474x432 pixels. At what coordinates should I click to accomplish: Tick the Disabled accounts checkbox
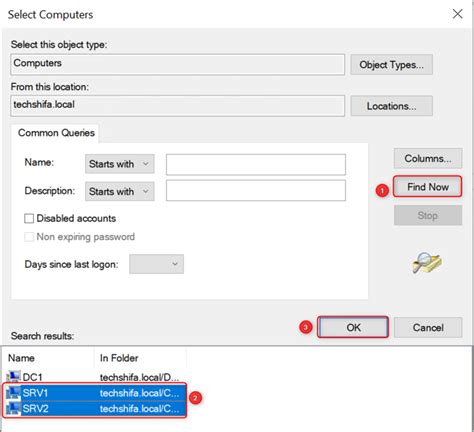pyautogui.click(x=29, y=218)
